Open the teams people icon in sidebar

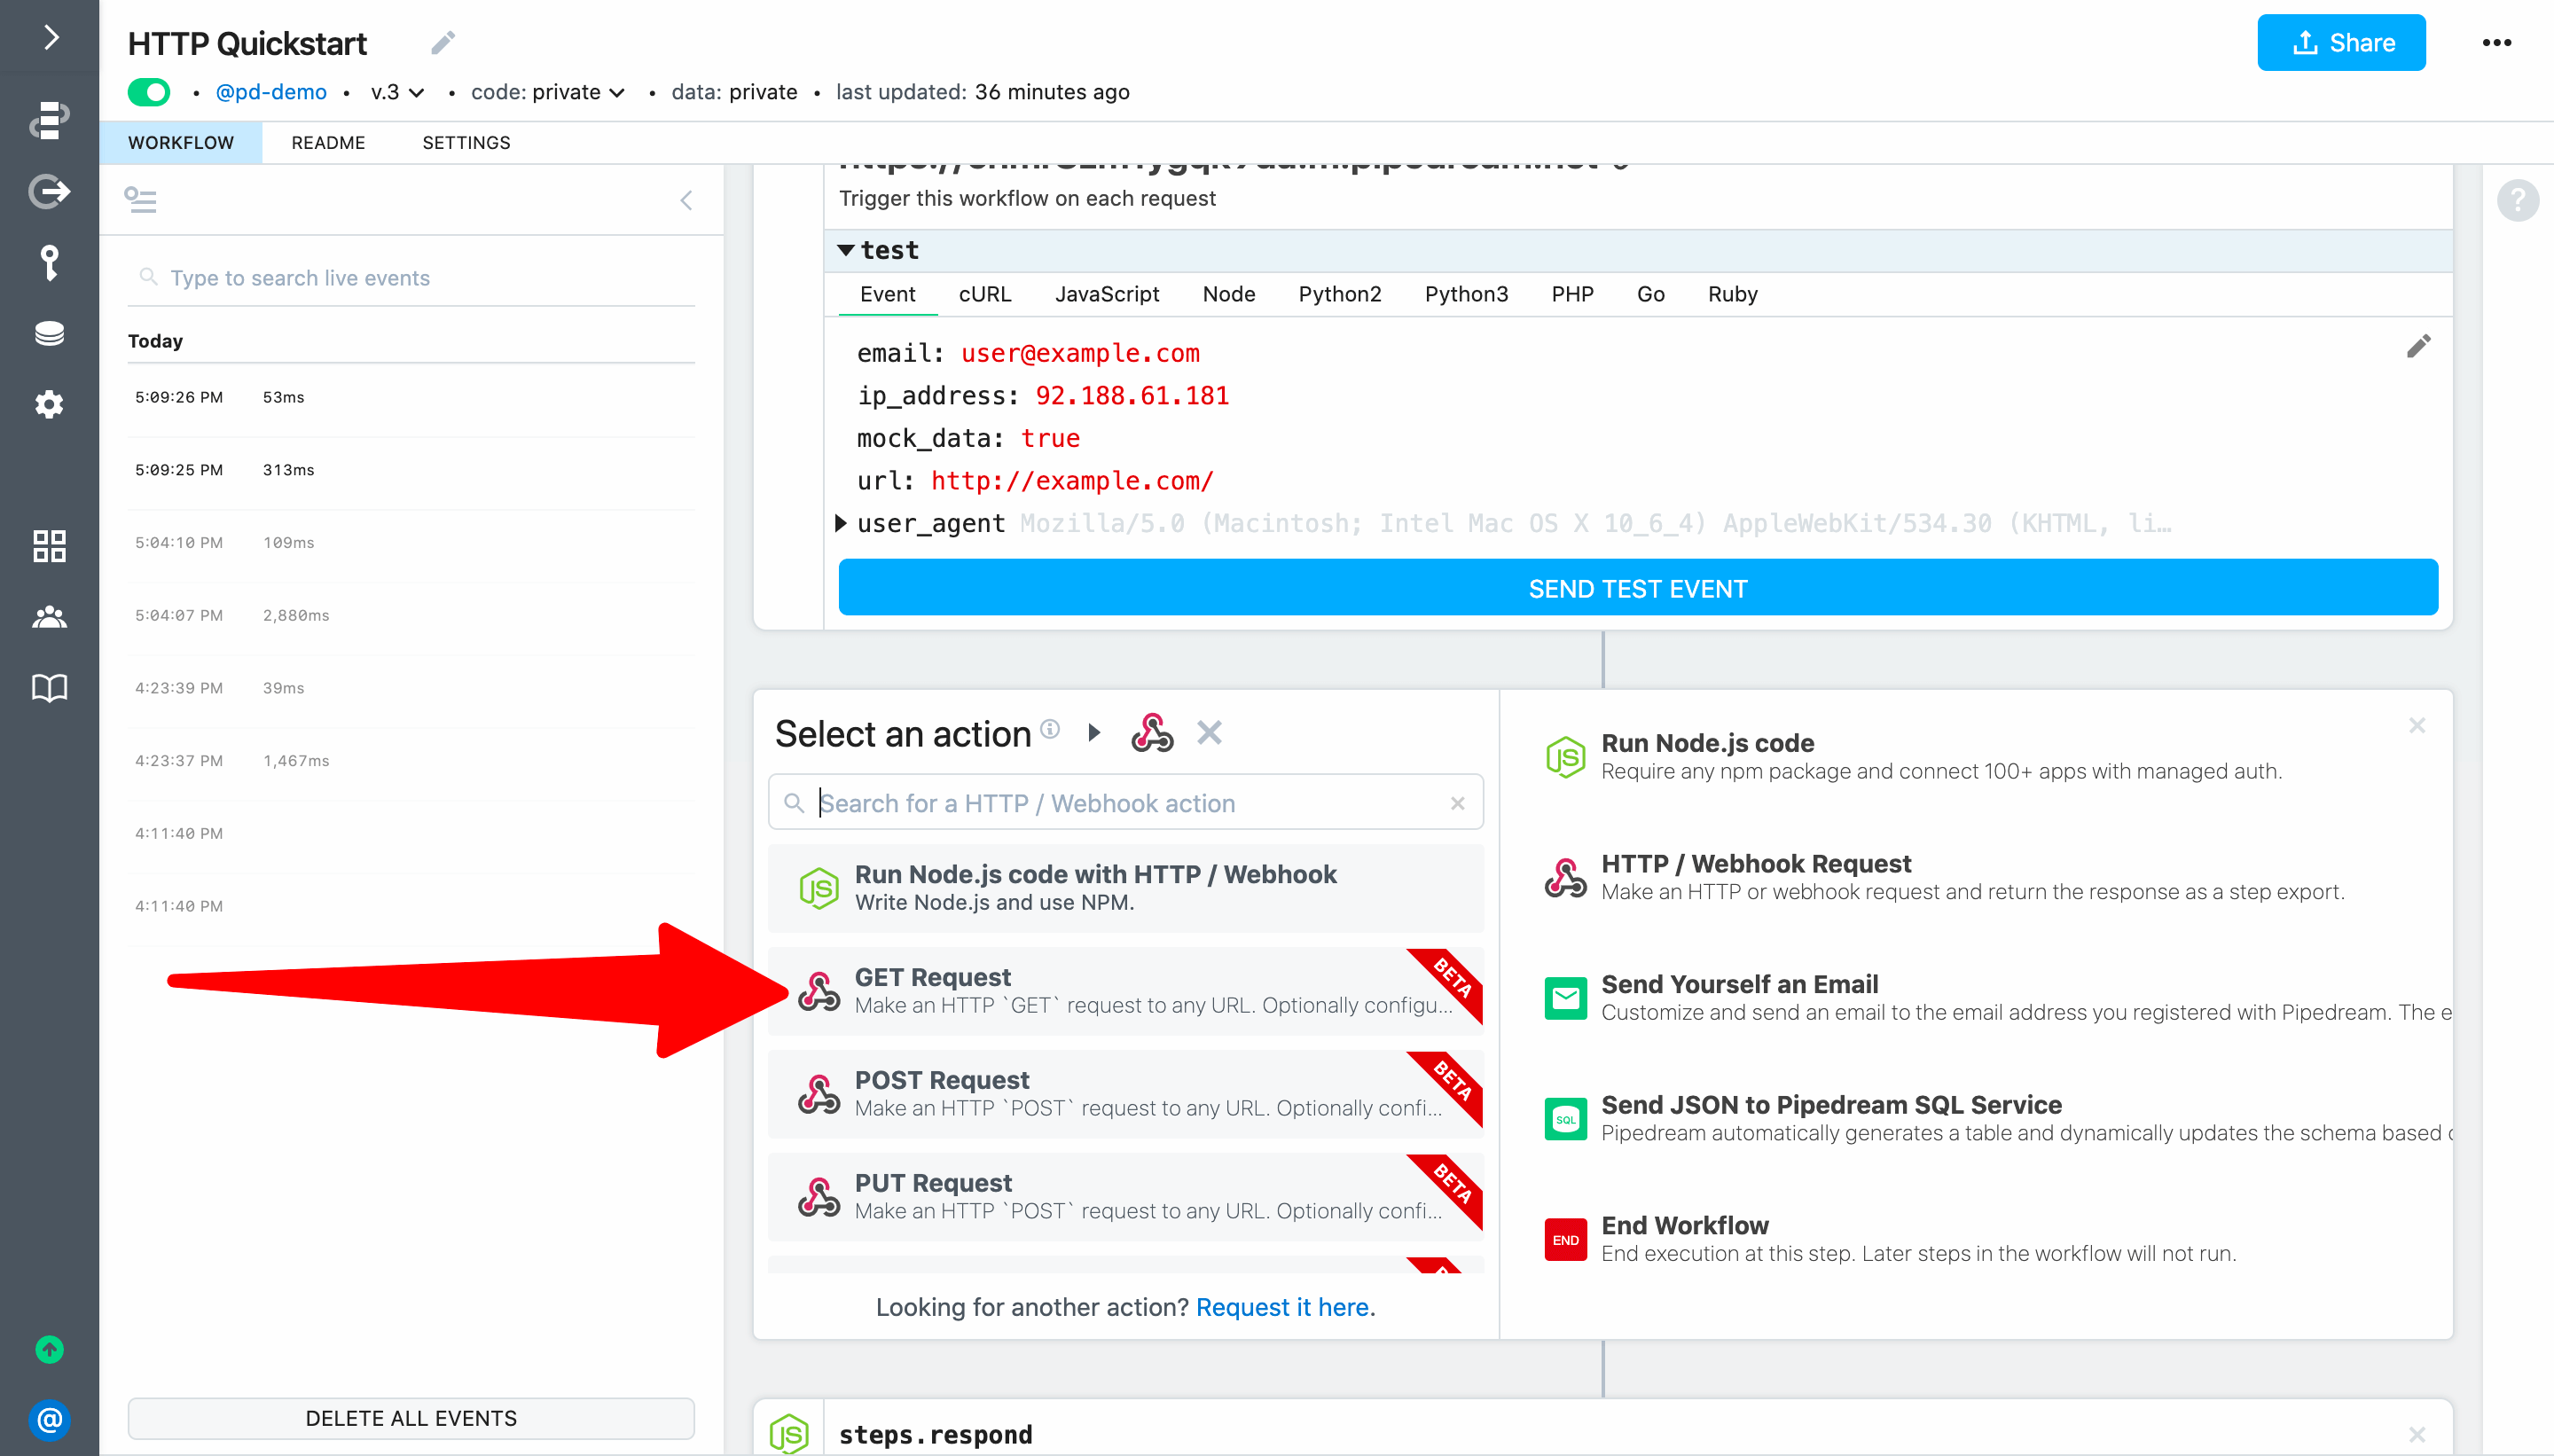[x=49, y=617]
